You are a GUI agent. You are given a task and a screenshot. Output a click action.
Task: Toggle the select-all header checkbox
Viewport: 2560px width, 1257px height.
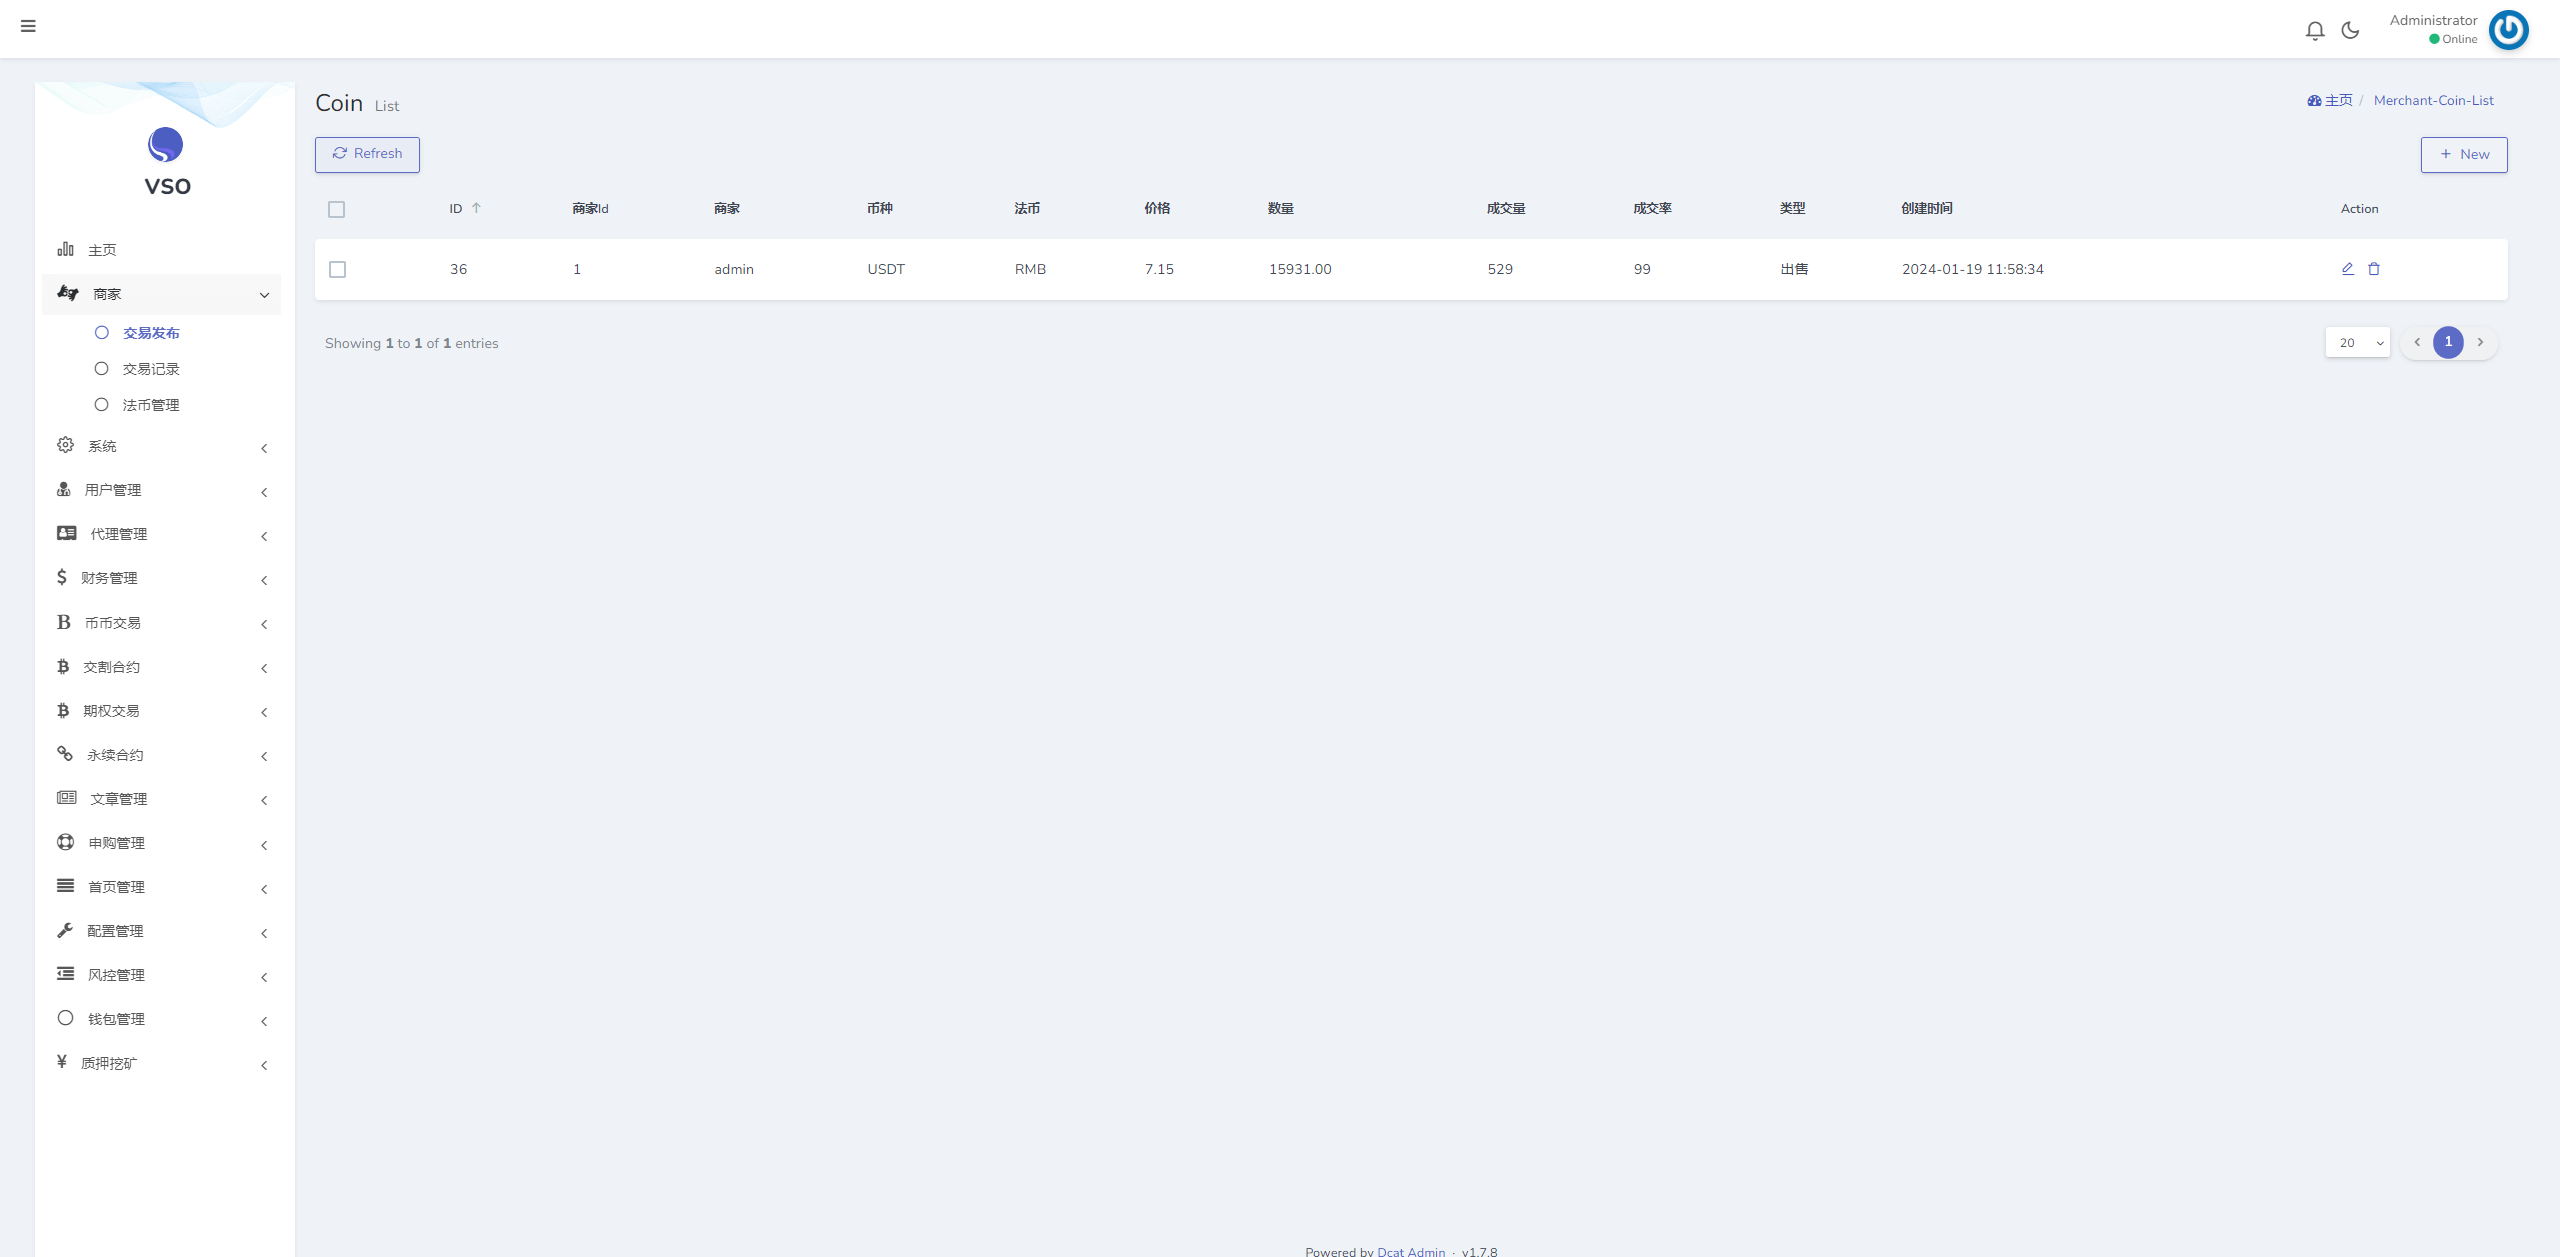pyautogui.click(x=336, y=207)
